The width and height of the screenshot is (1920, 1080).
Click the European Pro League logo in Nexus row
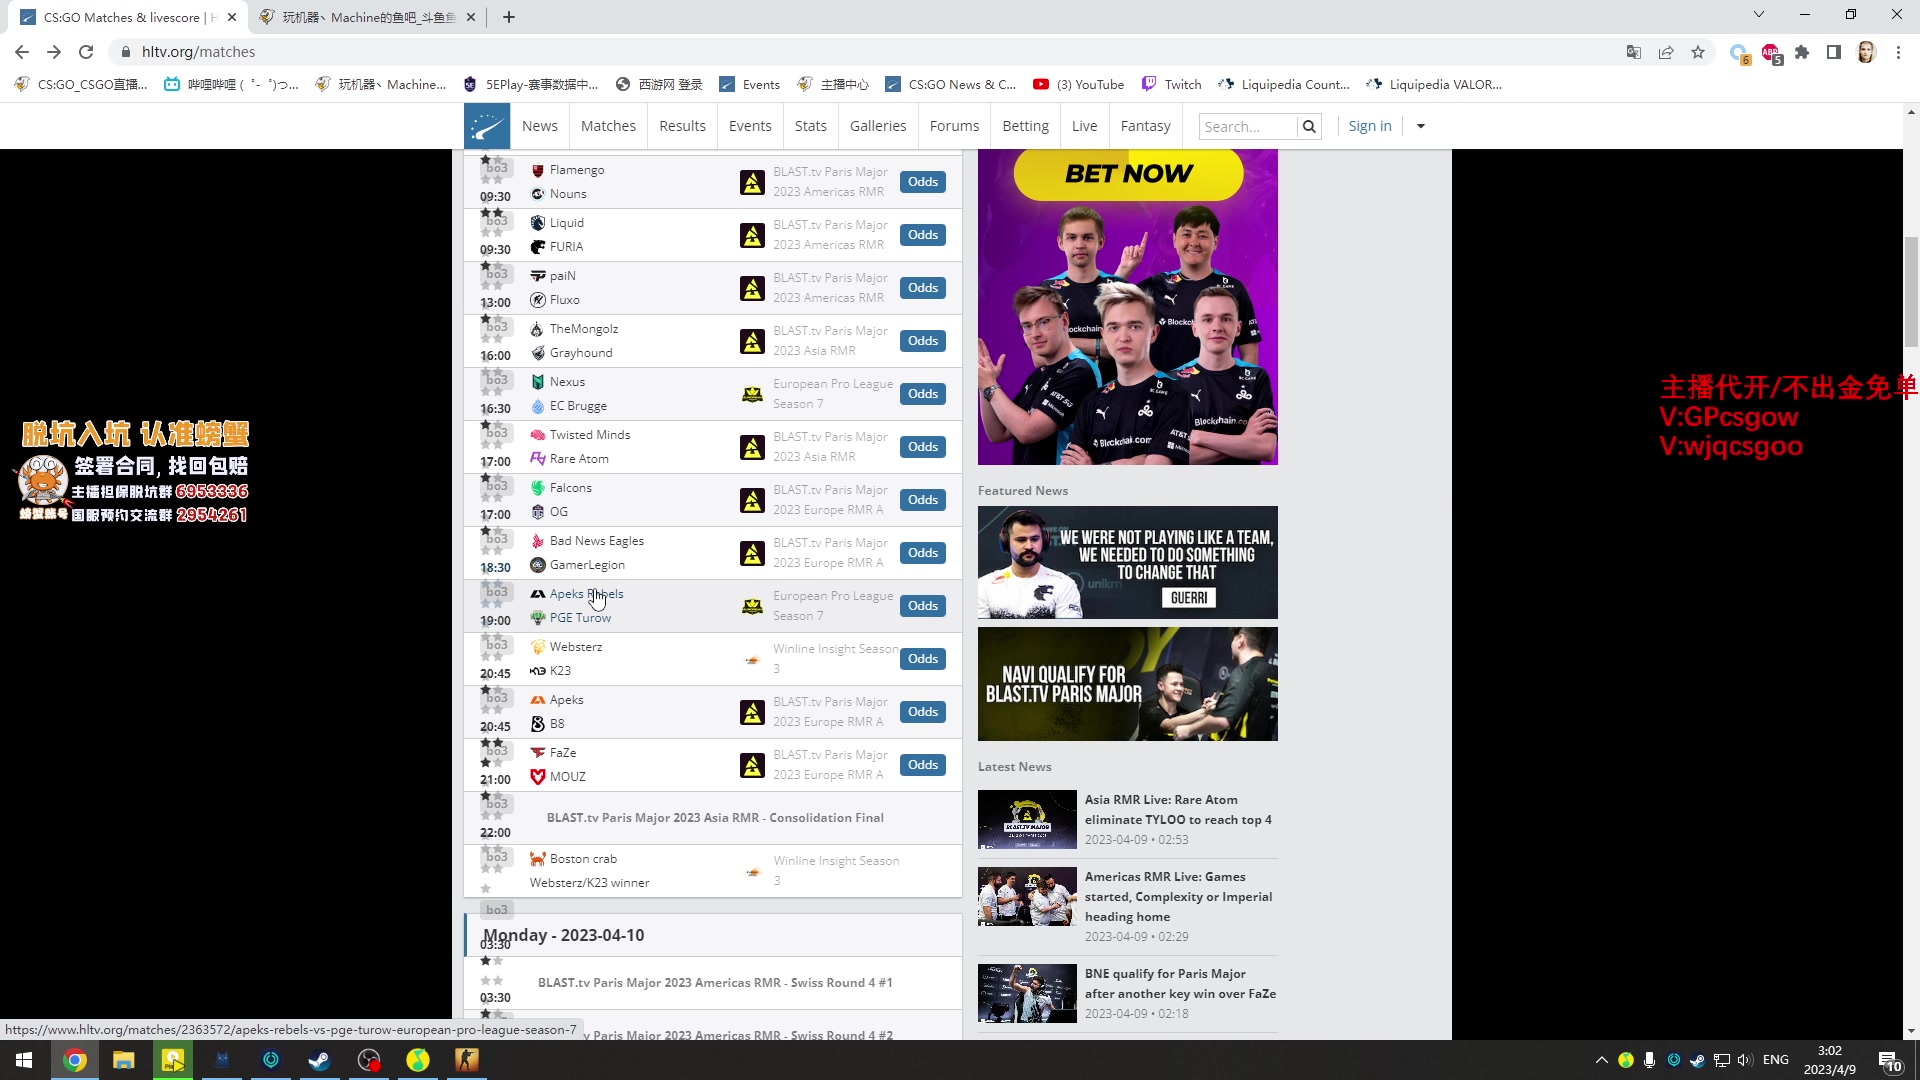(x=752, y=394)
